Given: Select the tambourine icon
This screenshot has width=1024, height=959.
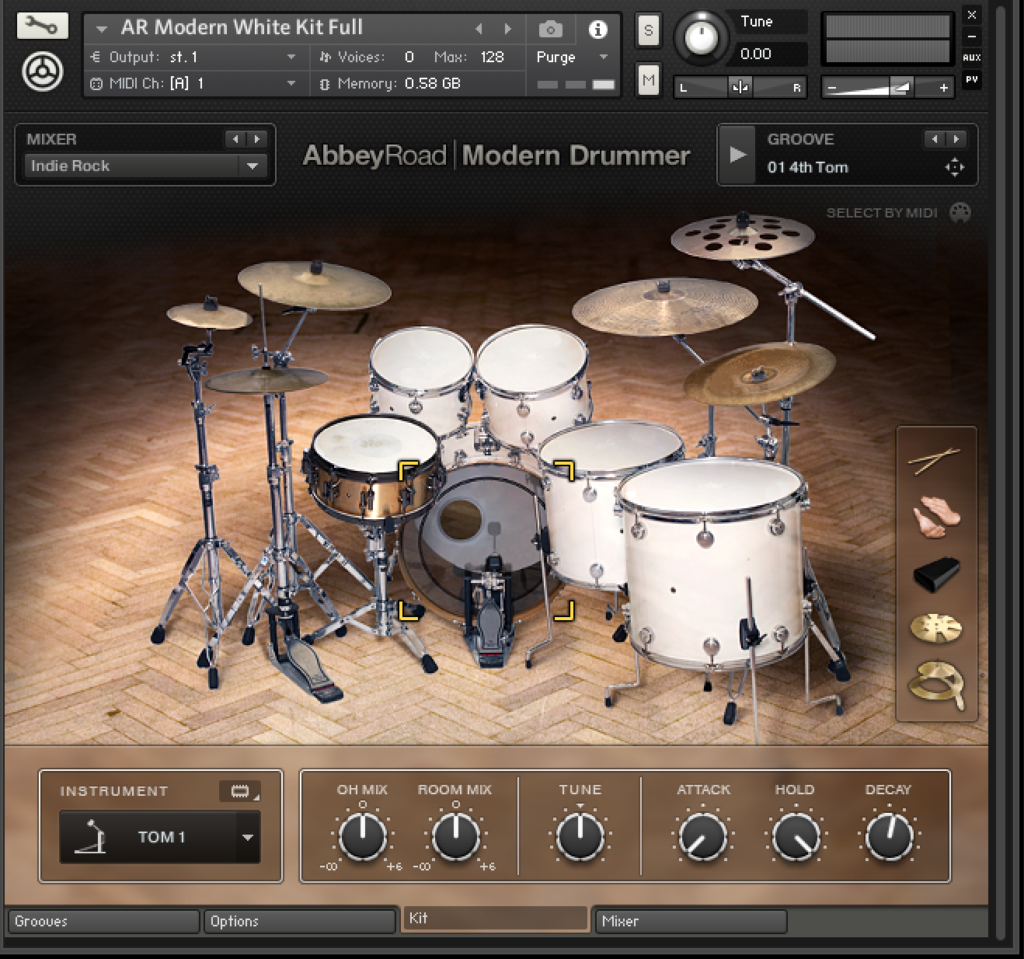Looking at the screenshot, I should (936, 685).
